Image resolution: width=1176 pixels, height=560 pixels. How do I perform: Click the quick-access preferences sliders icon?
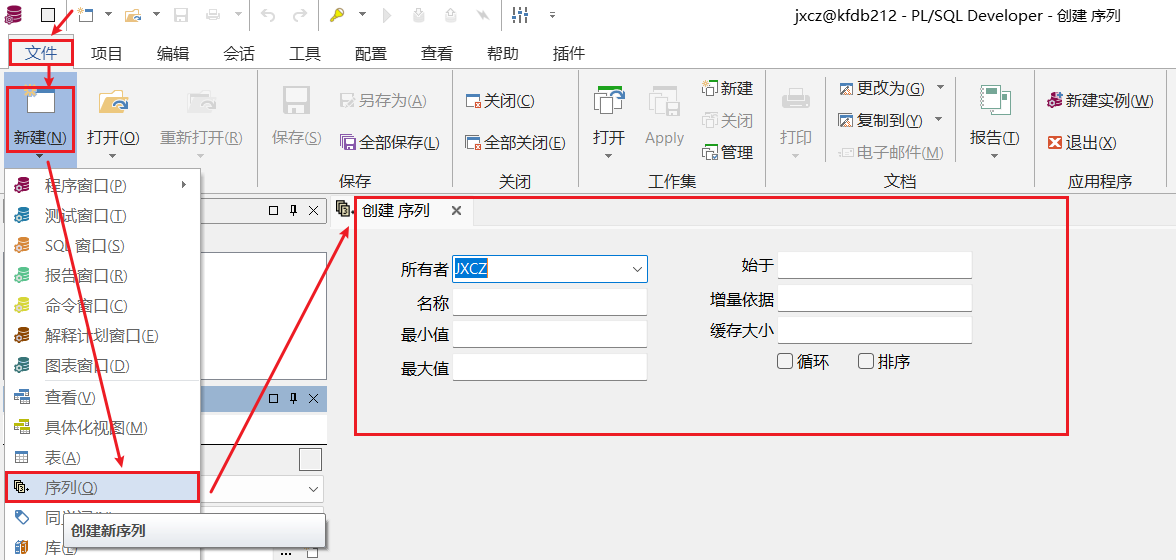pyautogui.click(x=520, y=14)
